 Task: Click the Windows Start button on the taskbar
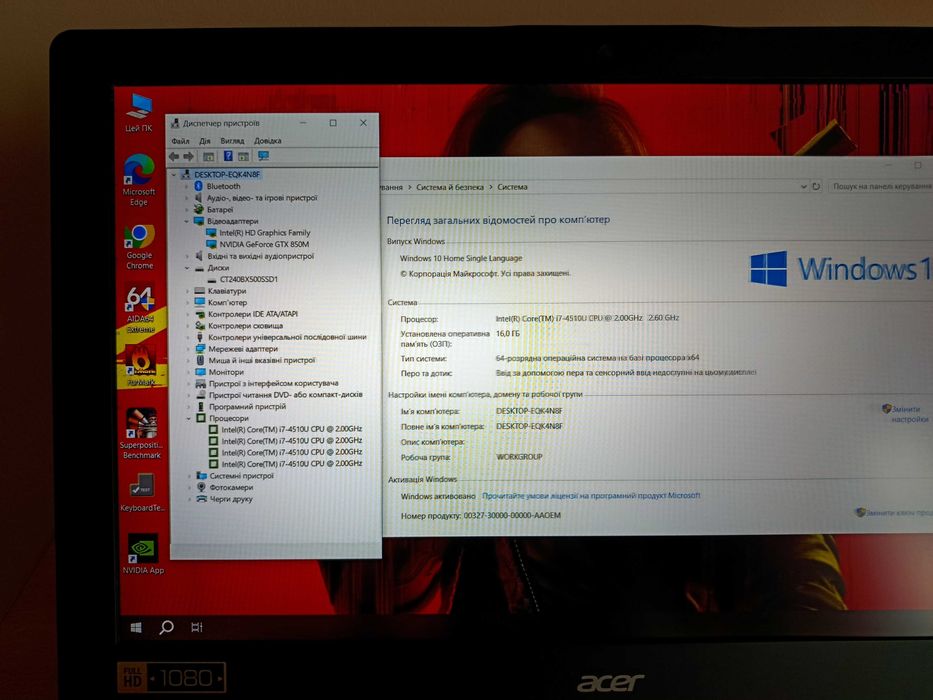[136, 627]
